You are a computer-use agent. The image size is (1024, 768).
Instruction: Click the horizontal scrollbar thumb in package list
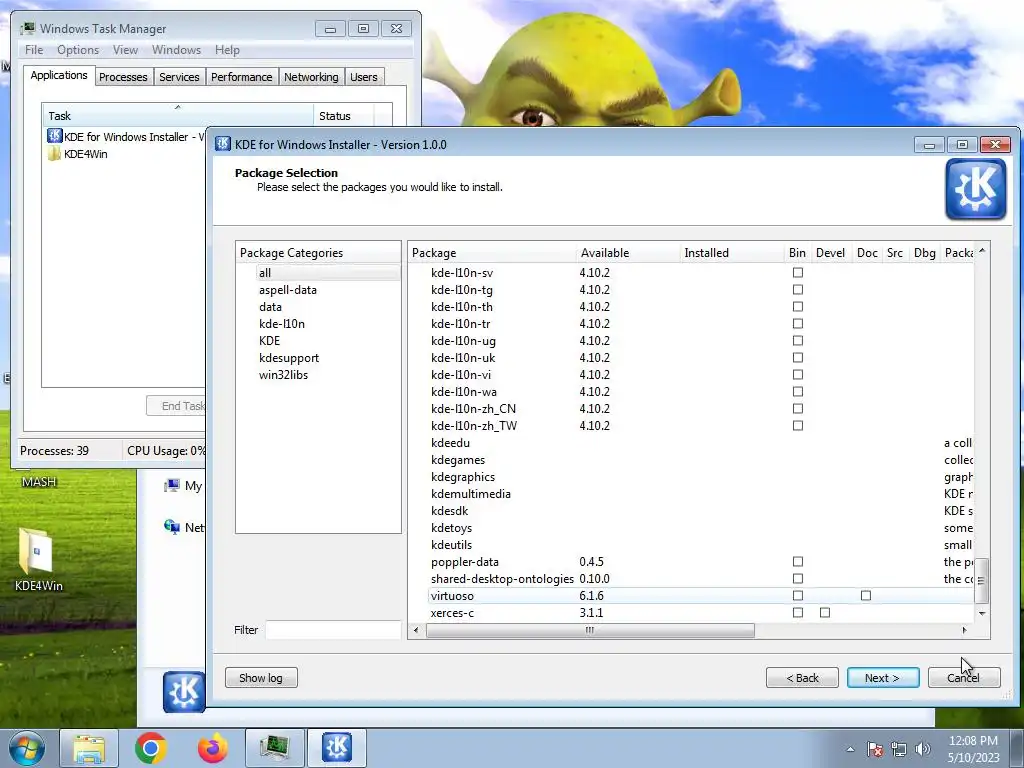click(x=590, y=630)
